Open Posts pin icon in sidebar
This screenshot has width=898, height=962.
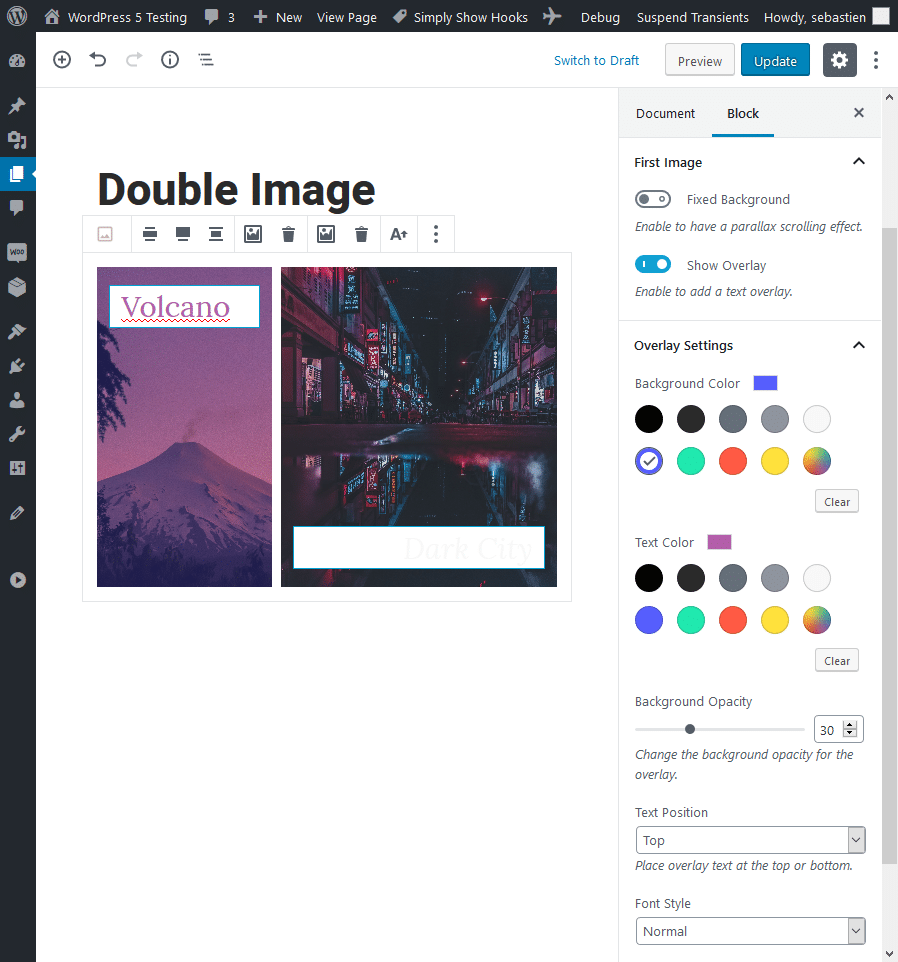coord(17,106)
